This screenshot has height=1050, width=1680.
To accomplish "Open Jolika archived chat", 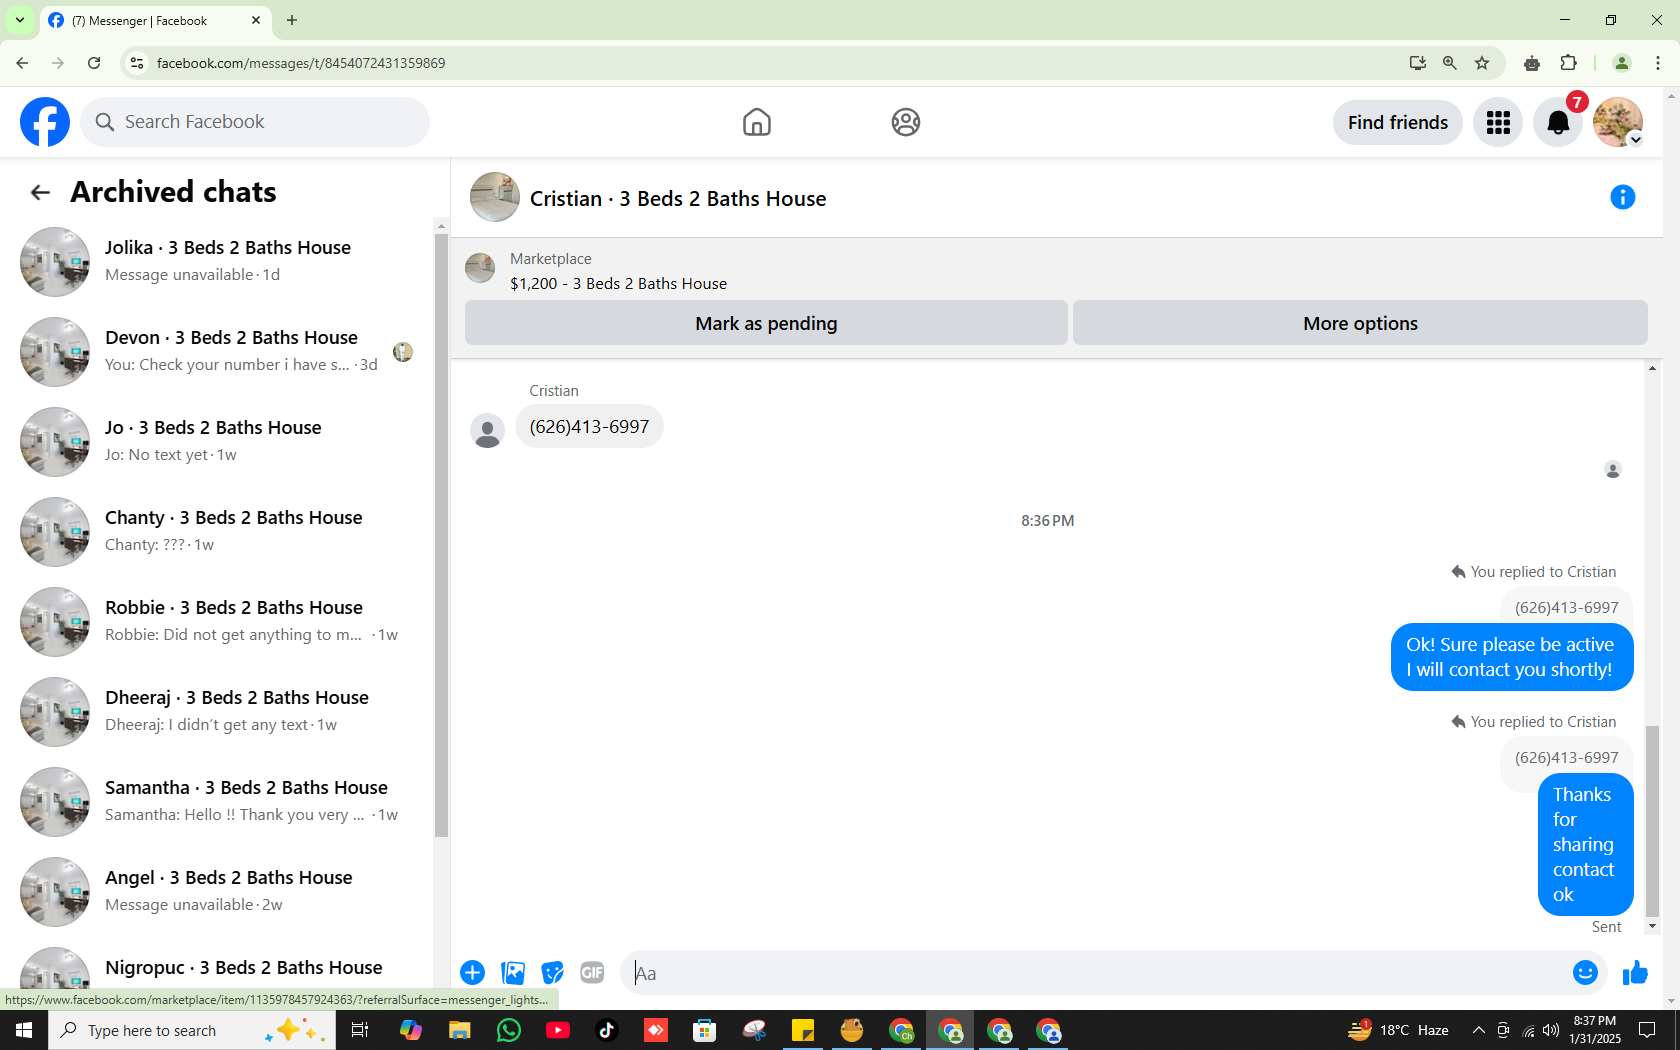I will pos(218,262).
